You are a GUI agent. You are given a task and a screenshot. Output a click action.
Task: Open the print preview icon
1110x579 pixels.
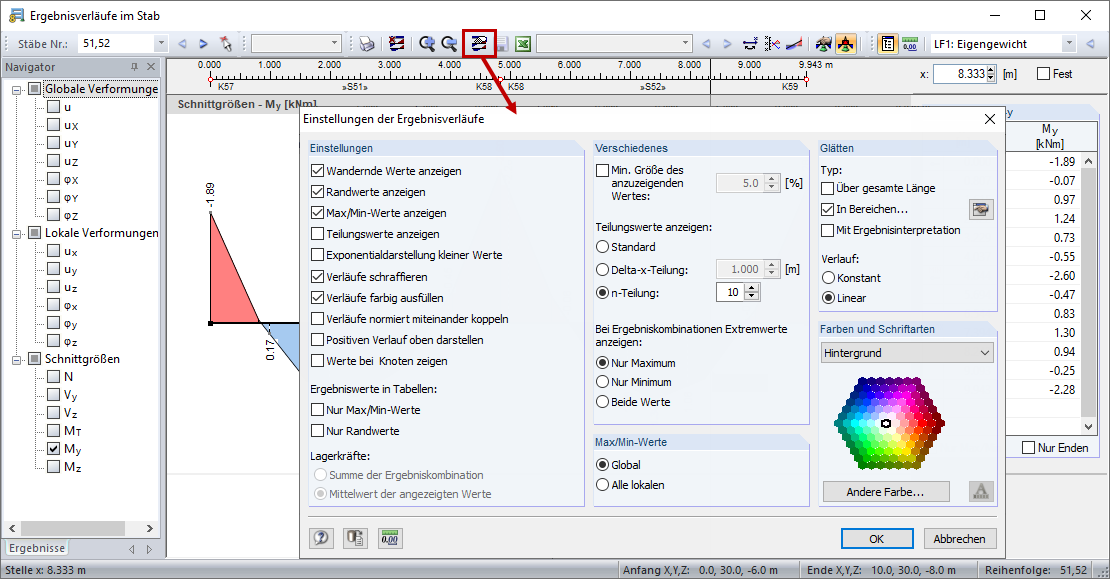[x=367, y=43]
